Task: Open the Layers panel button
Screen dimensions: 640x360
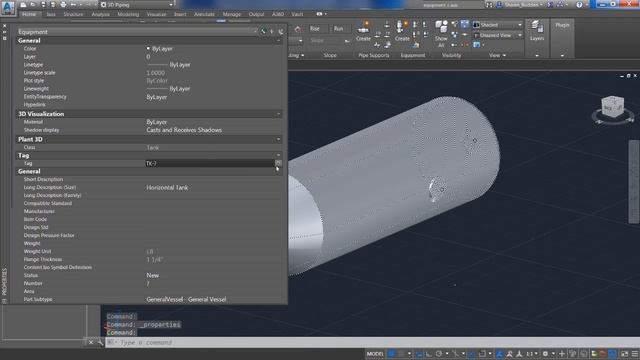Action: (x=537, y=31)
